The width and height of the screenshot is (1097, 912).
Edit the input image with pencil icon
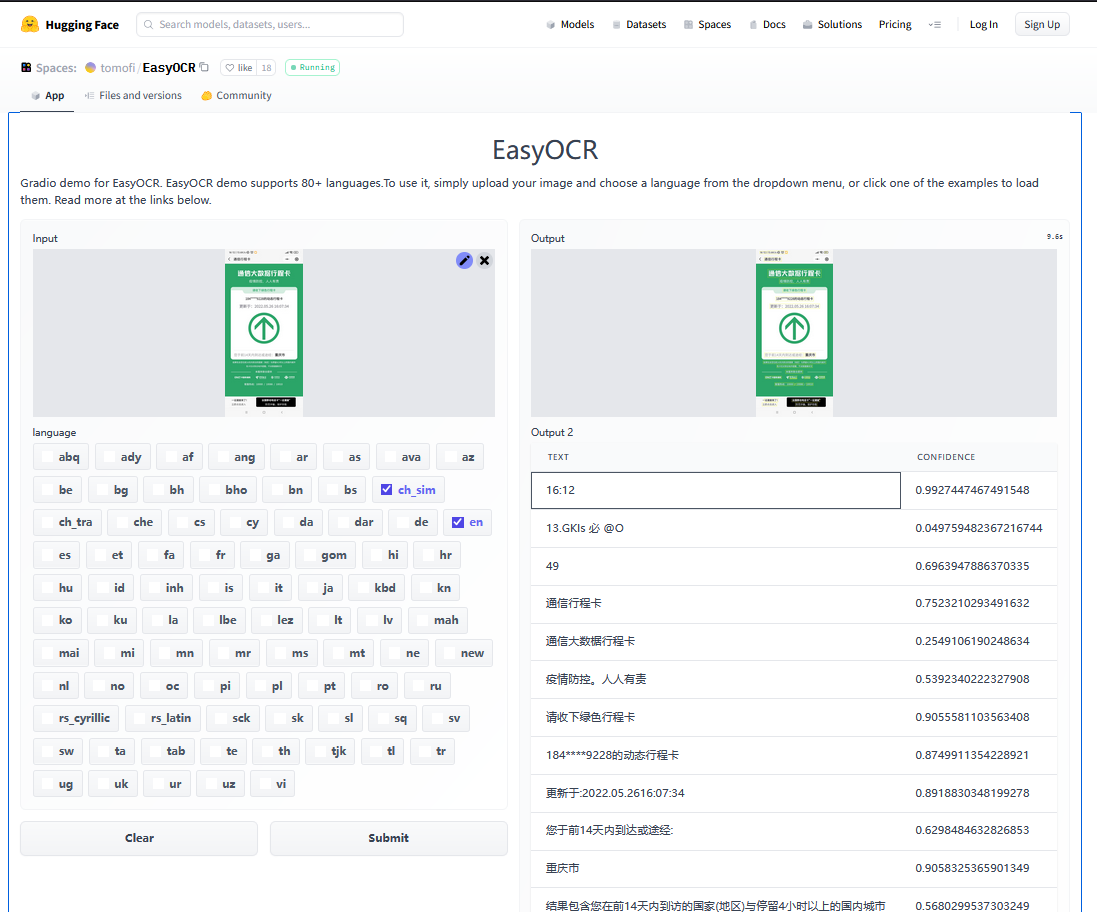click(x=464, y=260)
